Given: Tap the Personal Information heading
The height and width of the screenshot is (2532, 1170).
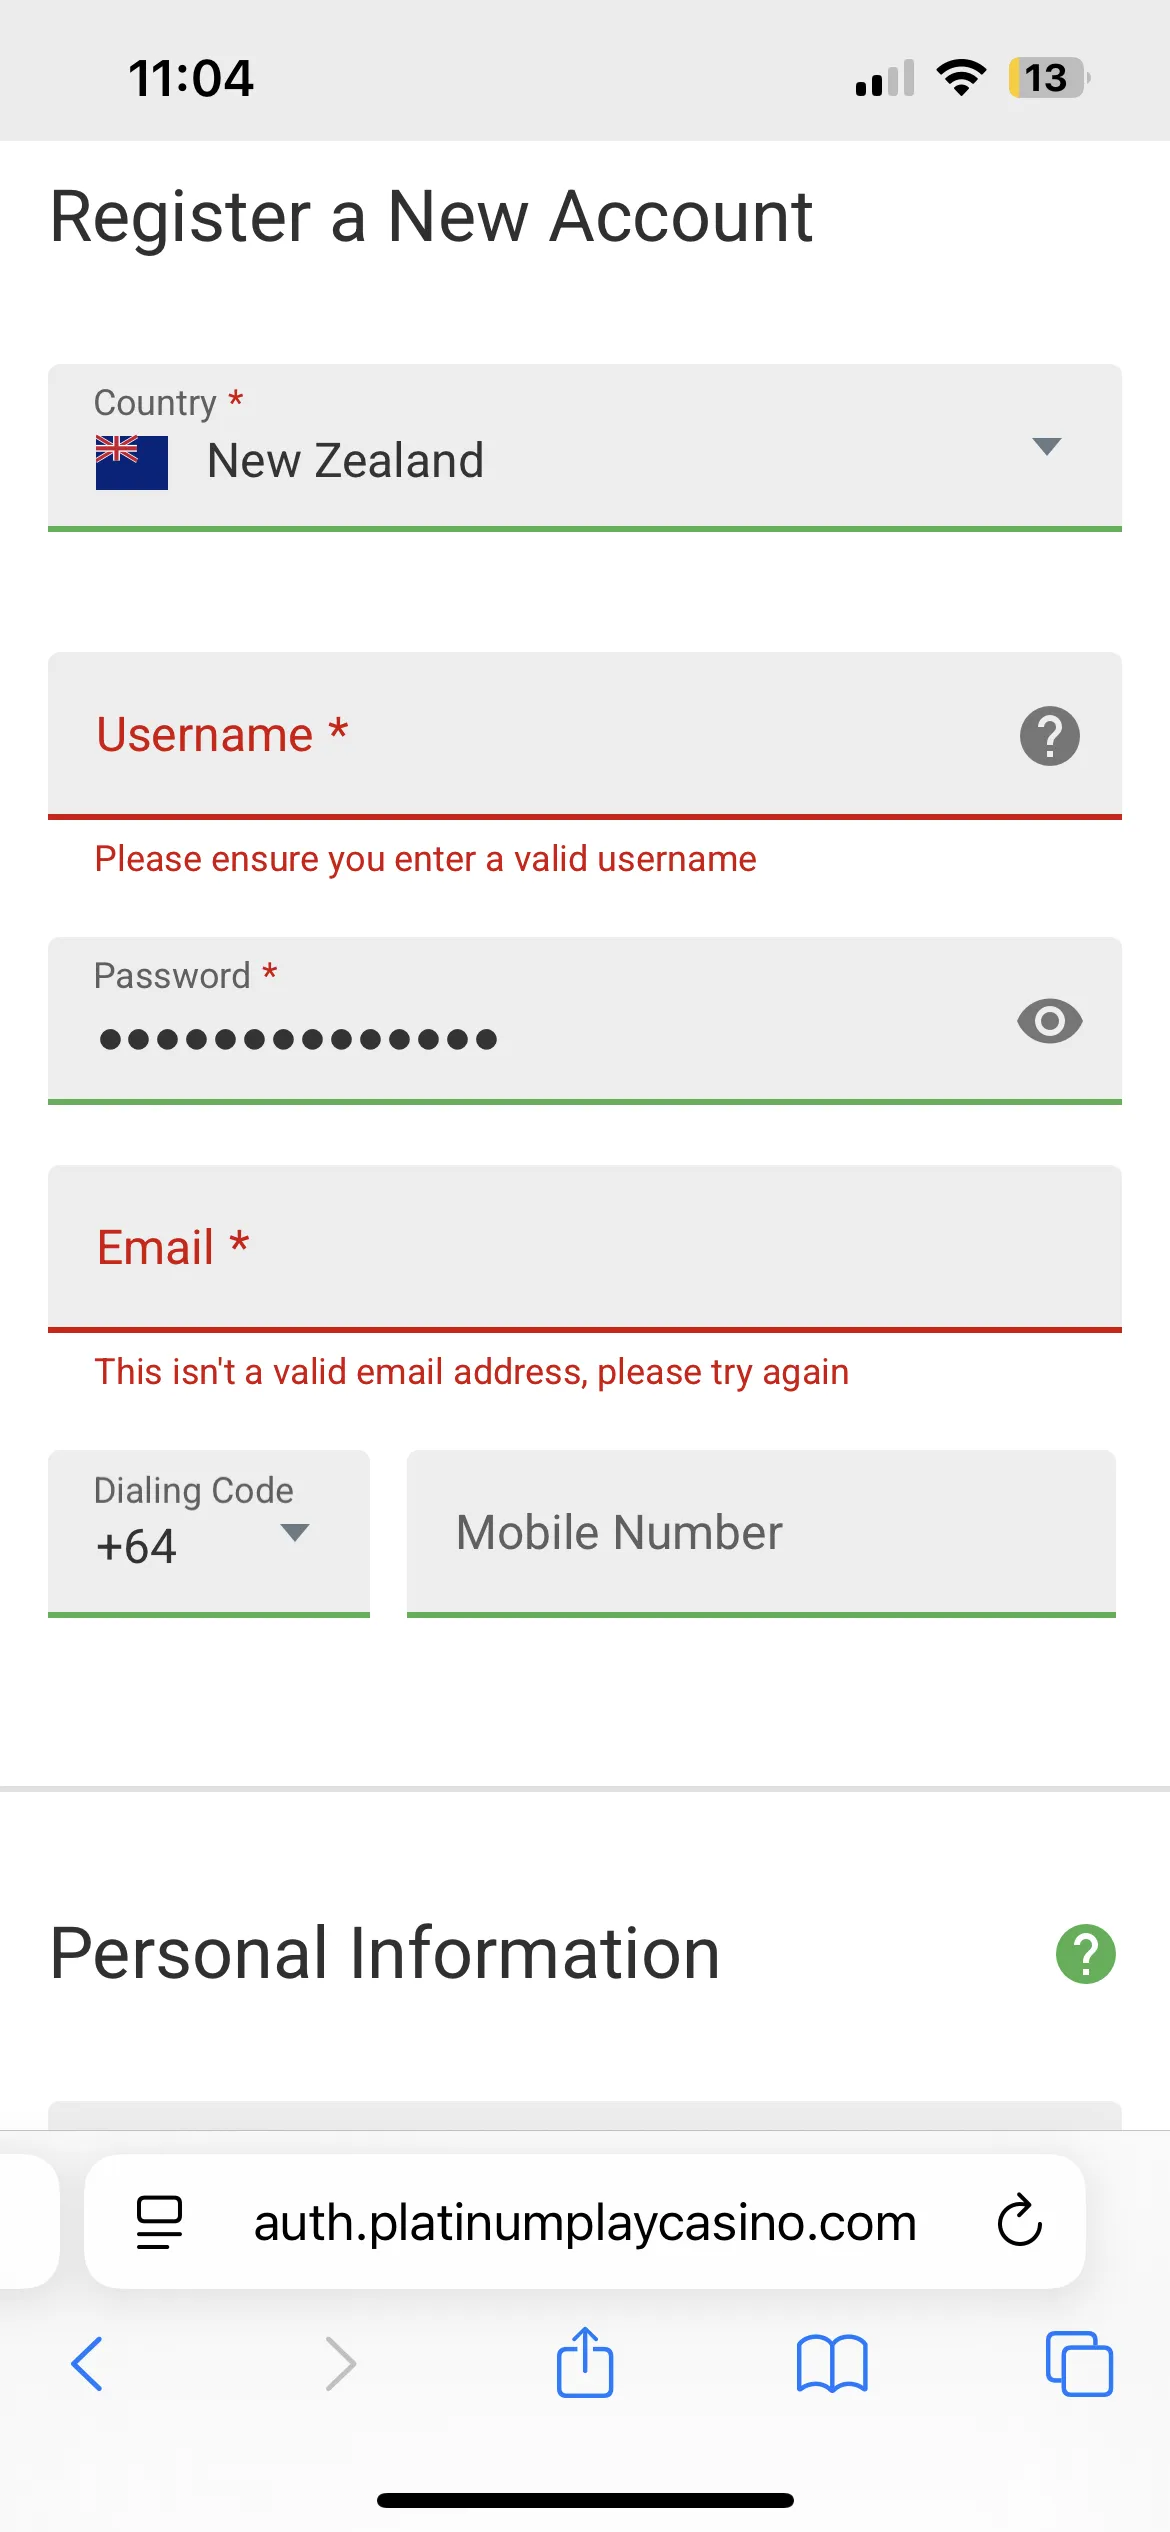Looking at the screenshot, I should click(385, 1953).
